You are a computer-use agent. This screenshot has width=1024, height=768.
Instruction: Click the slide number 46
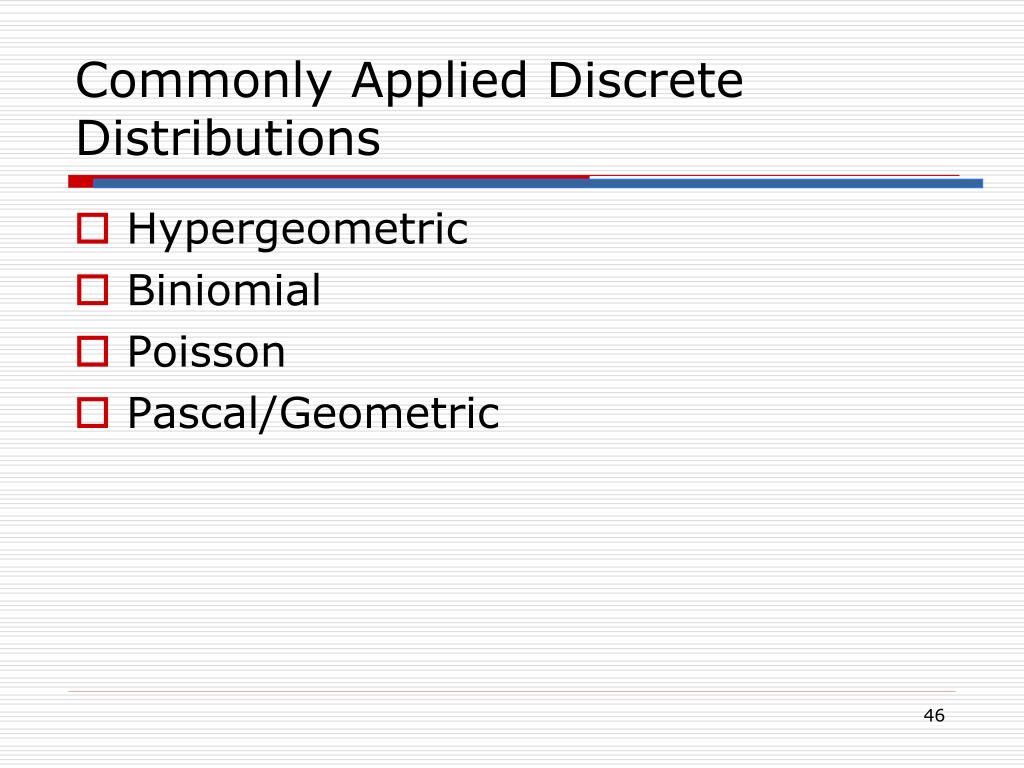tap(934, 716)
